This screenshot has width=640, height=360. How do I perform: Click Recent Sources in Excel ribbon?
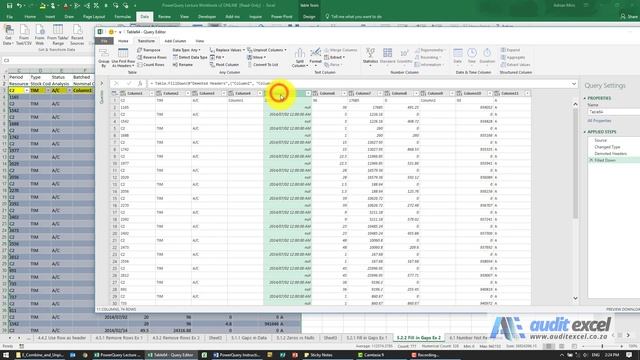tap(77, 35)
